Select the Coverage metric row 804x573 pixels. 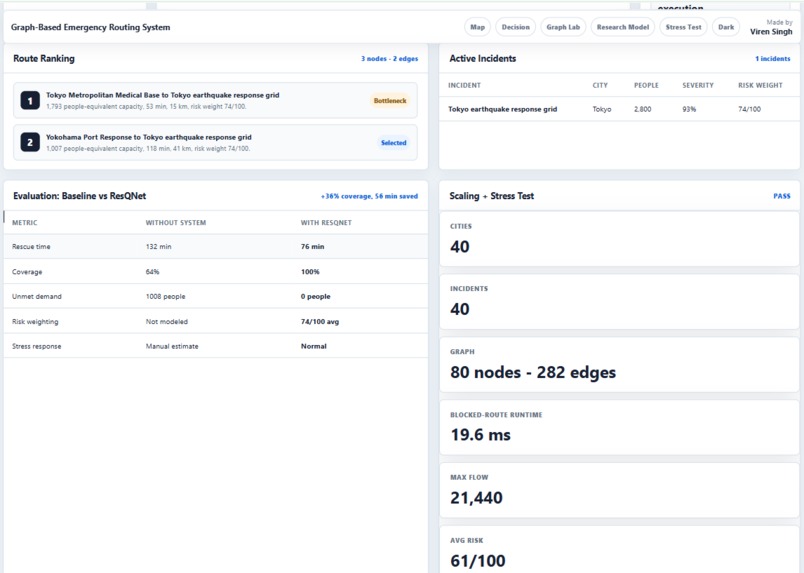pos(215,271)
